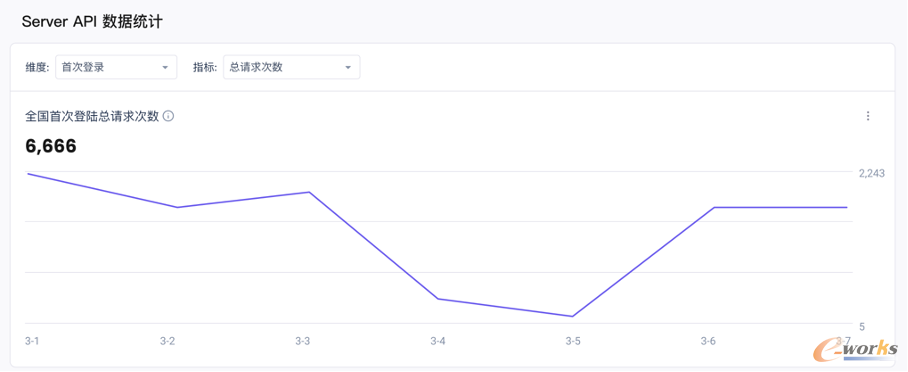The width and height of the screenshot is (908, 372).
Task: Expand the 指标 dropdown arrow
Action: point(348,67)
